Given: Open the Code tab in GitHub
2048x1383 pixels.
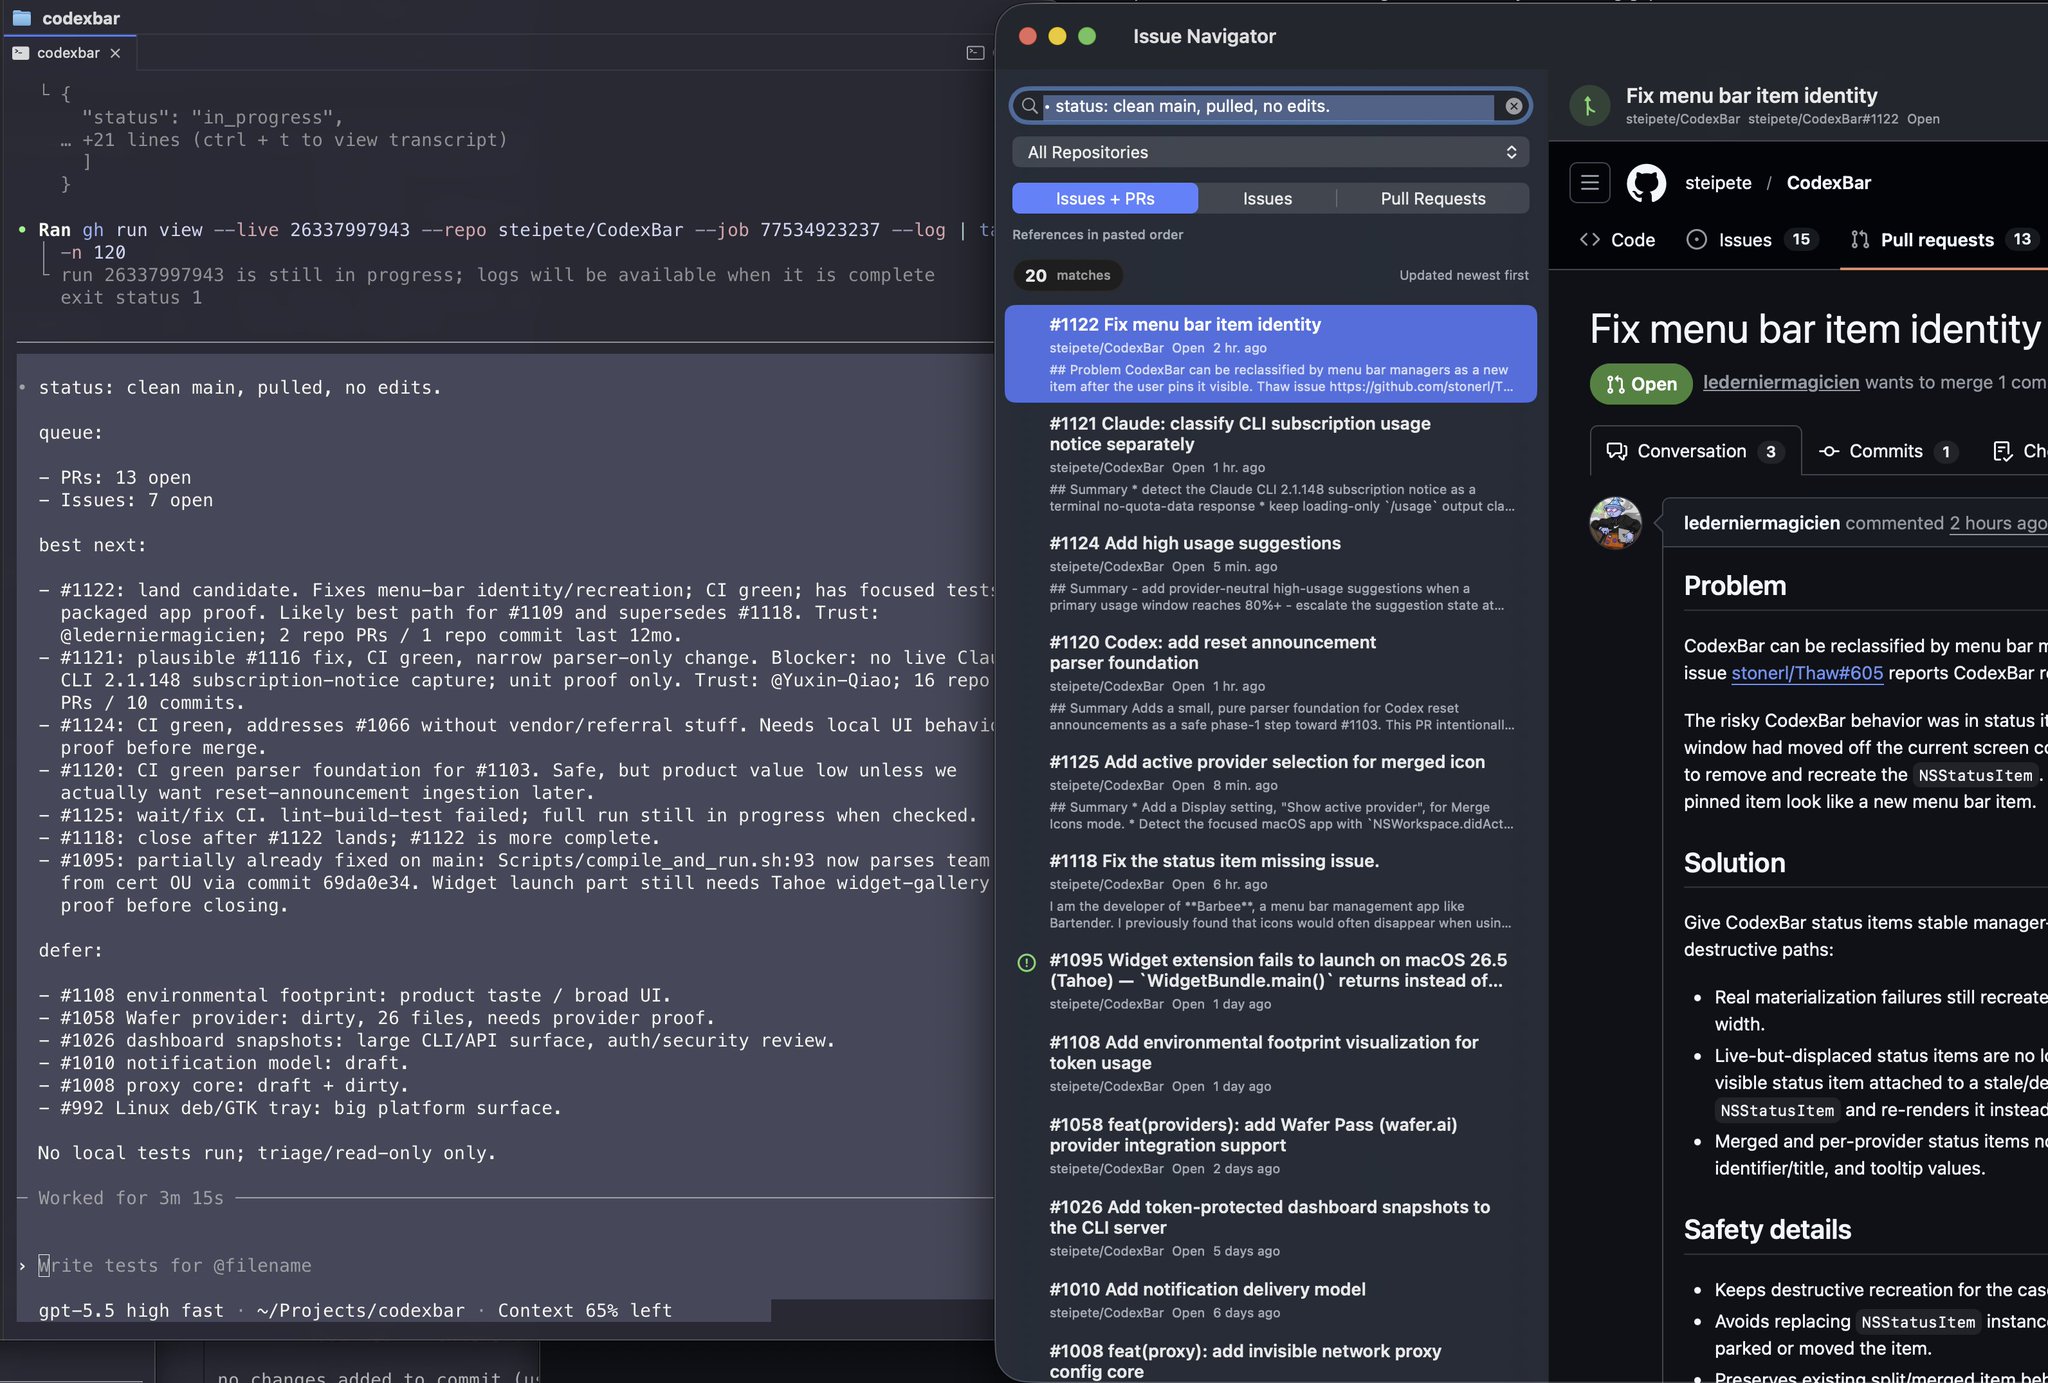Looking at the screenshot, I should point(1617,240).
